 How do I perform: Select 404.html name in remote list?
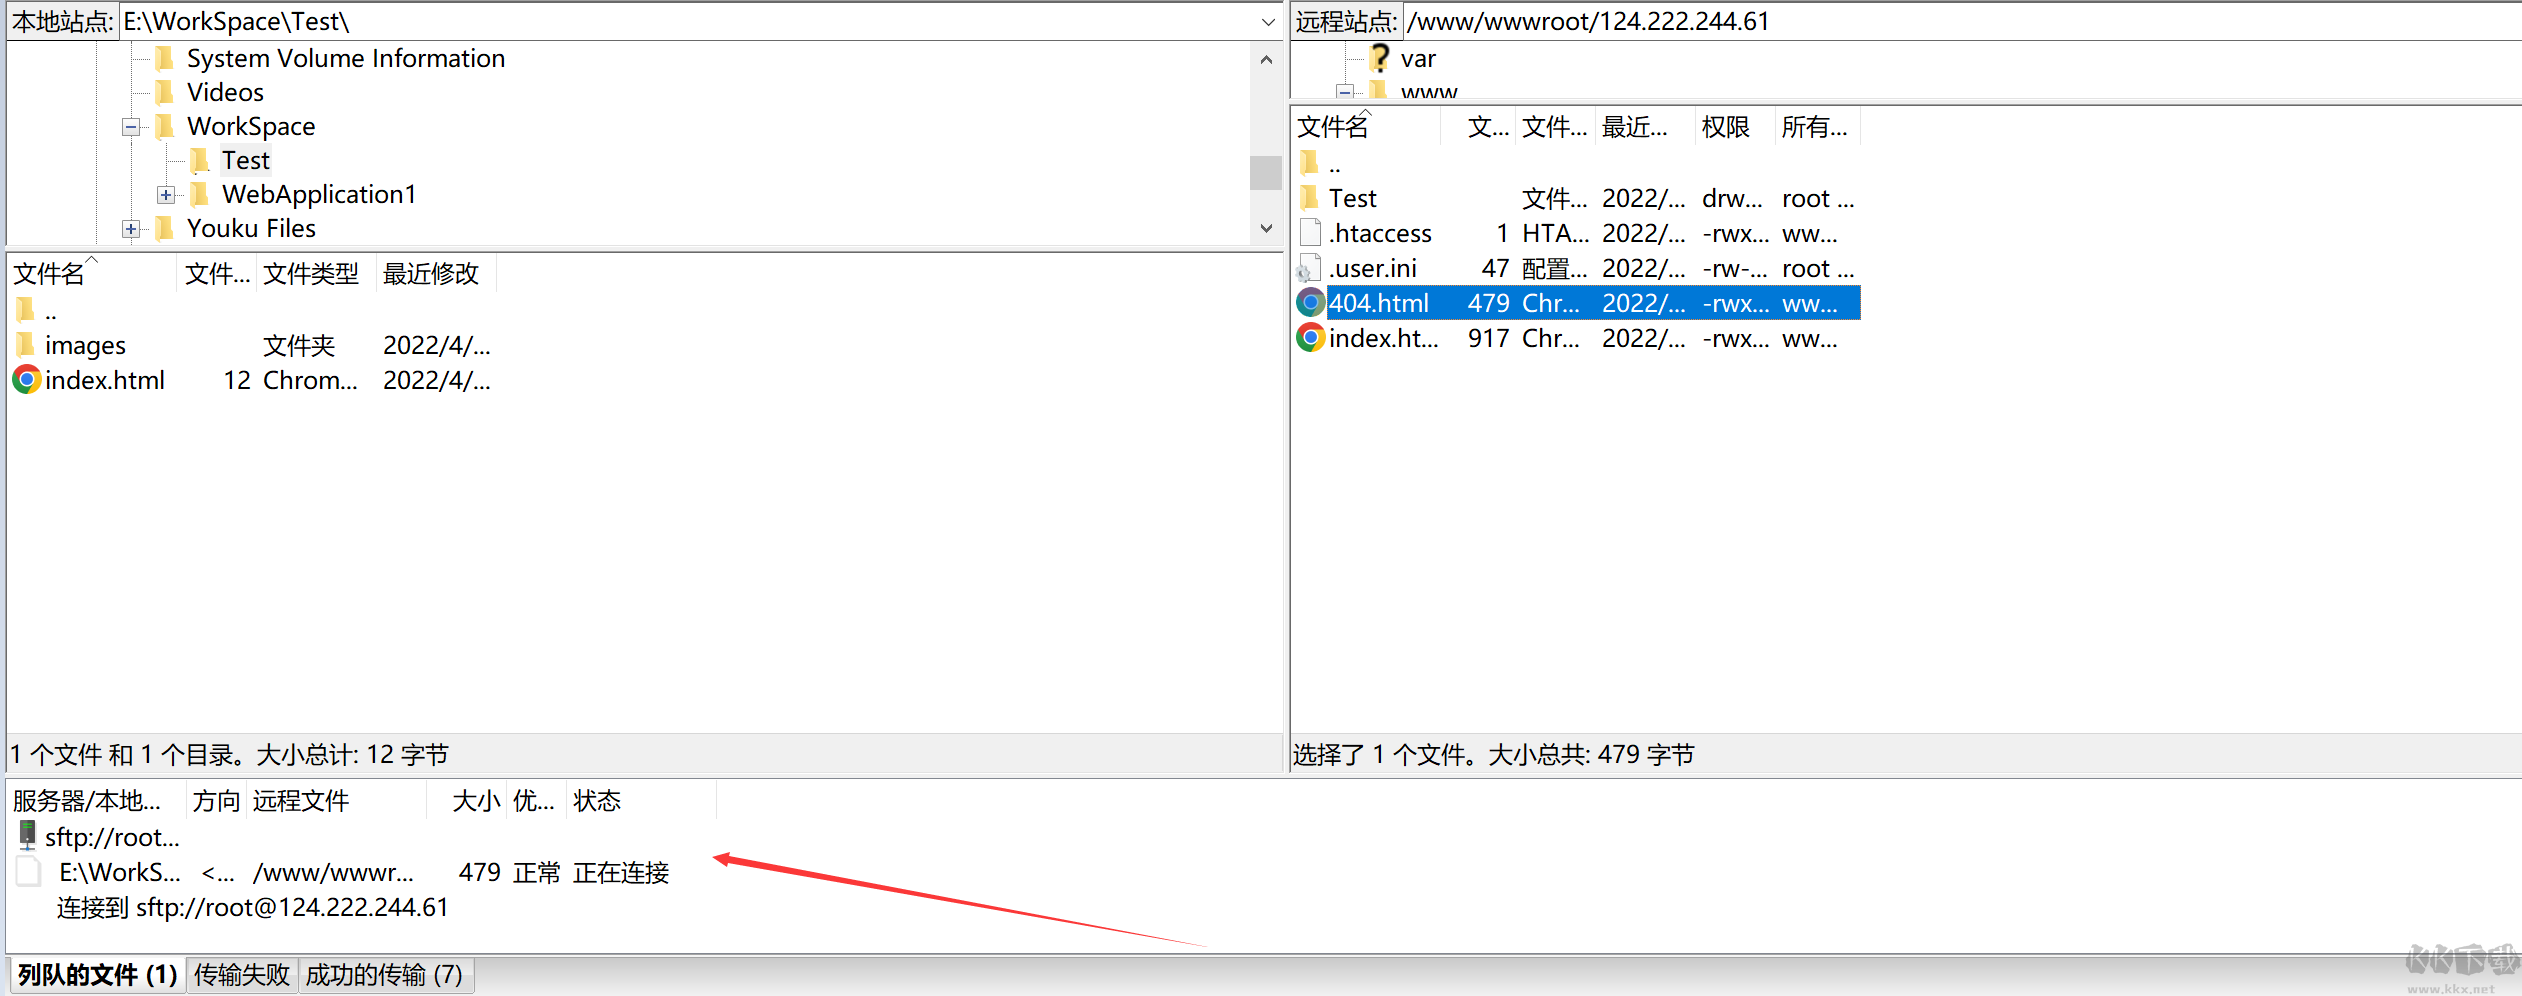pos(1378,303)
